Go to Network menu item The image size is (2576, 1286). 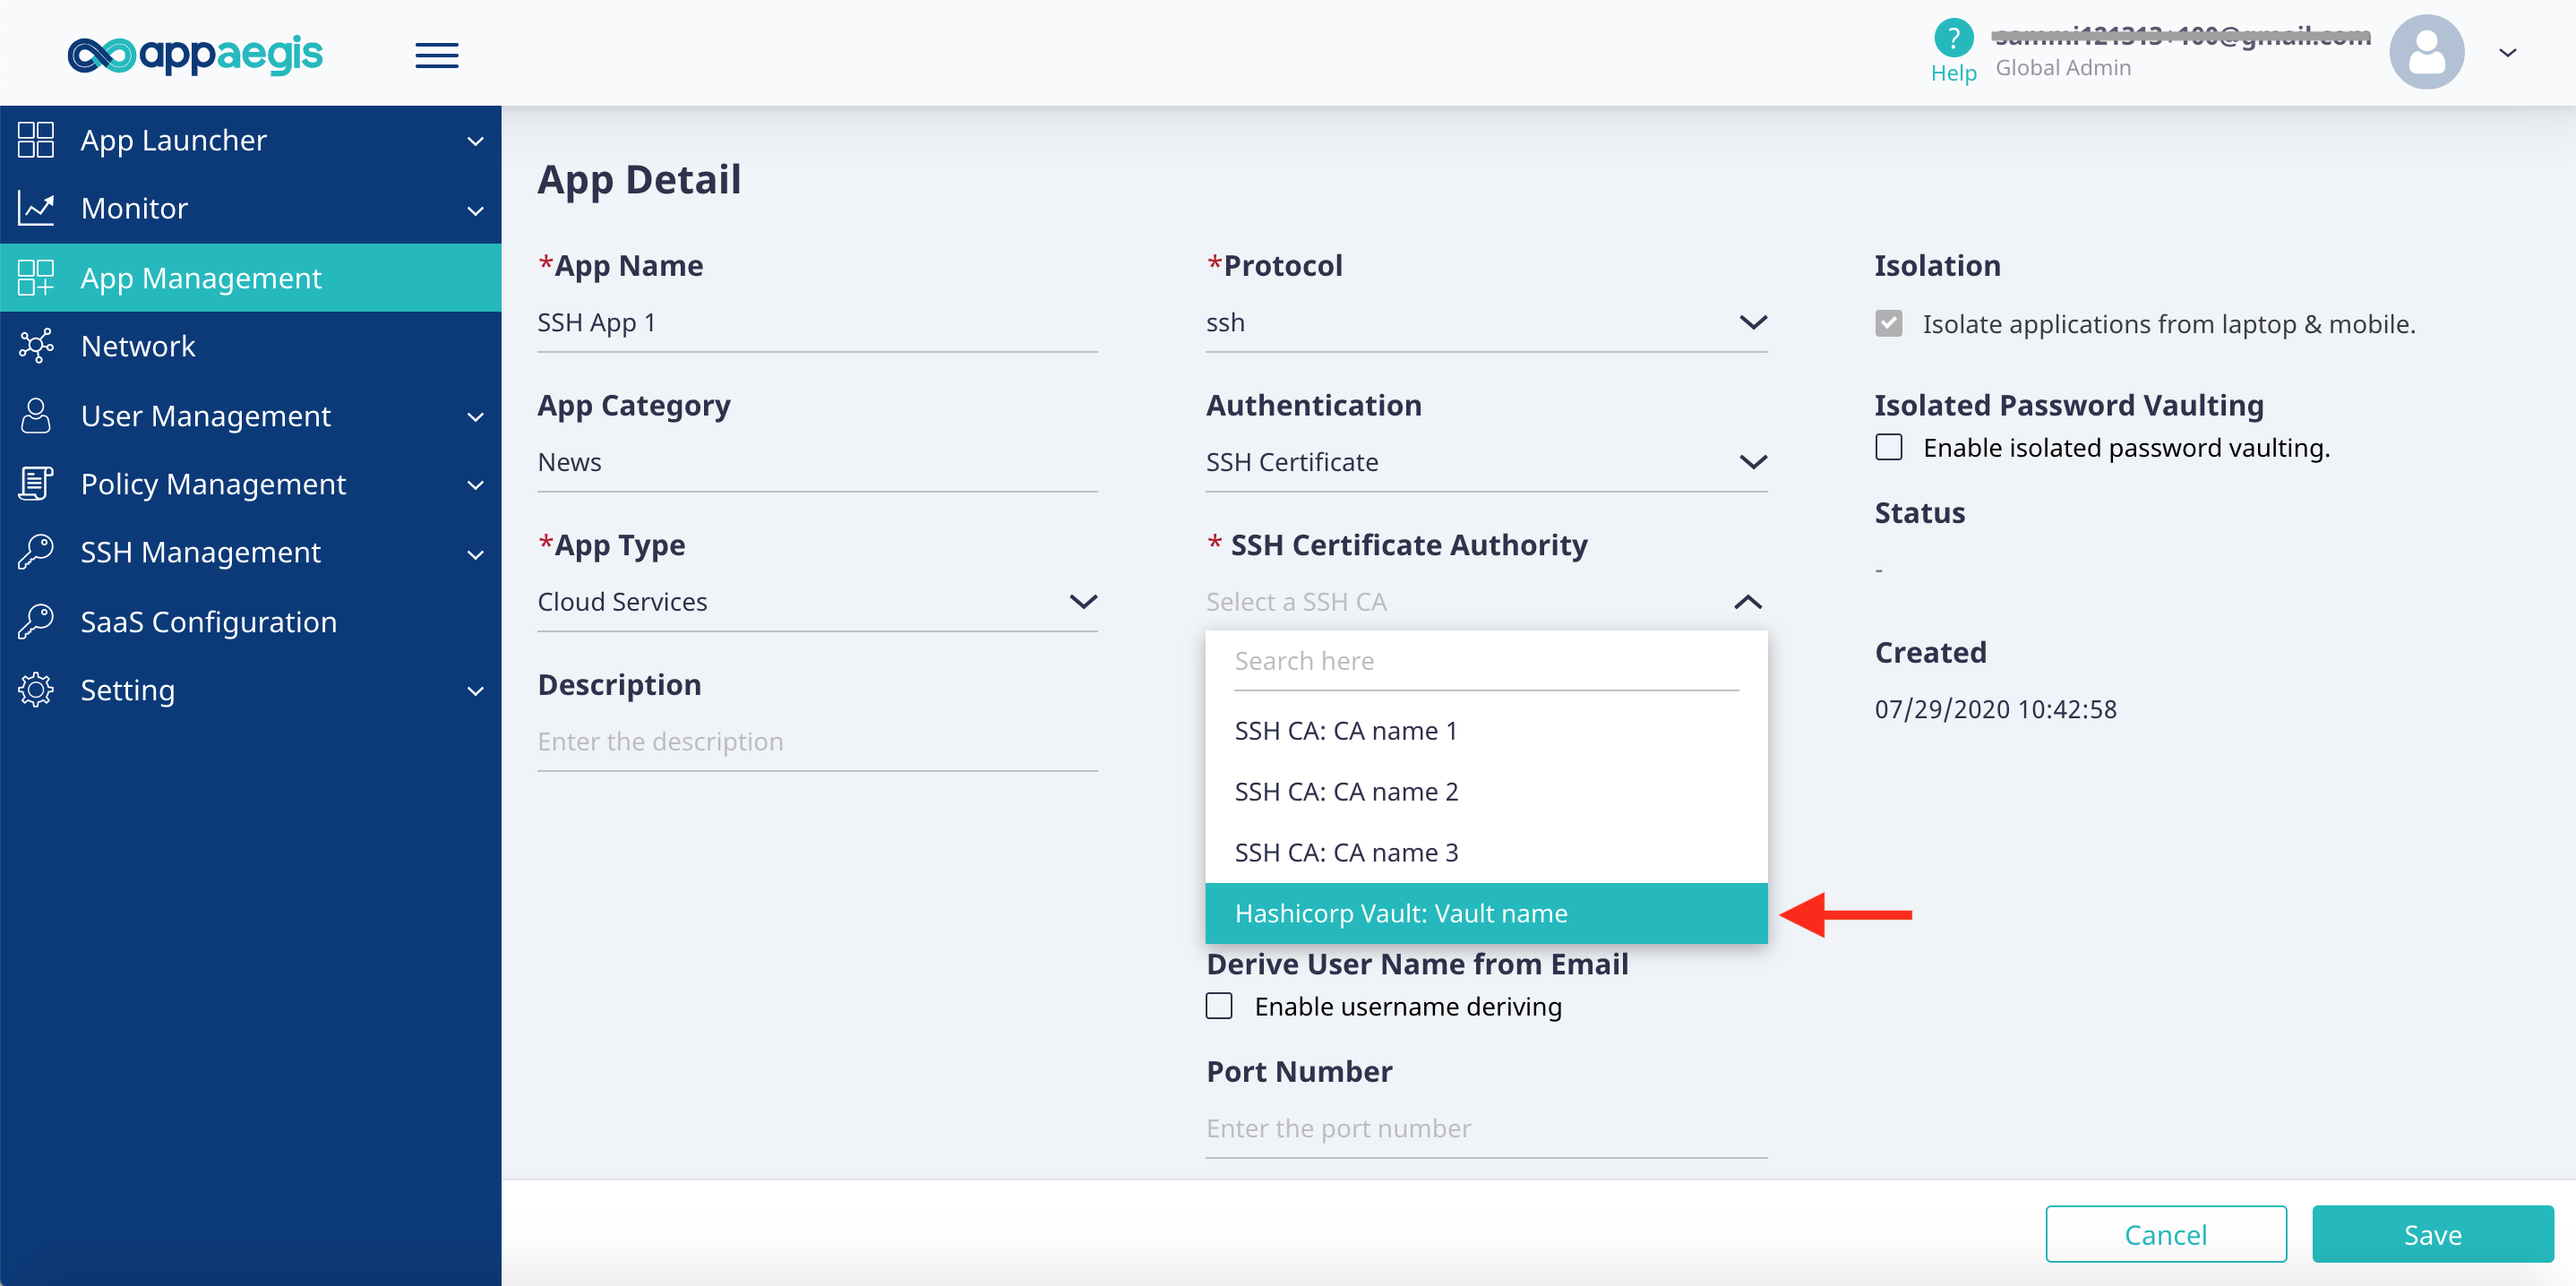tap(250, 346)
